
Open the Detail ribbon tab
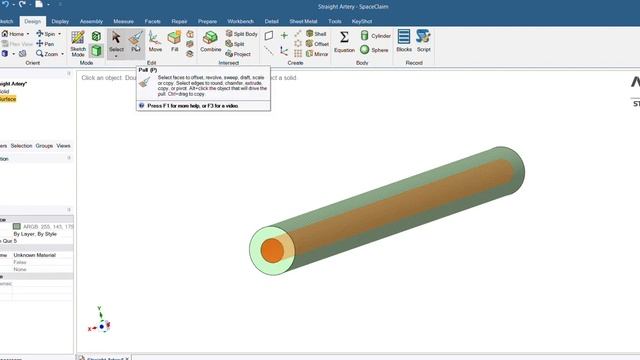click(271, 21)
